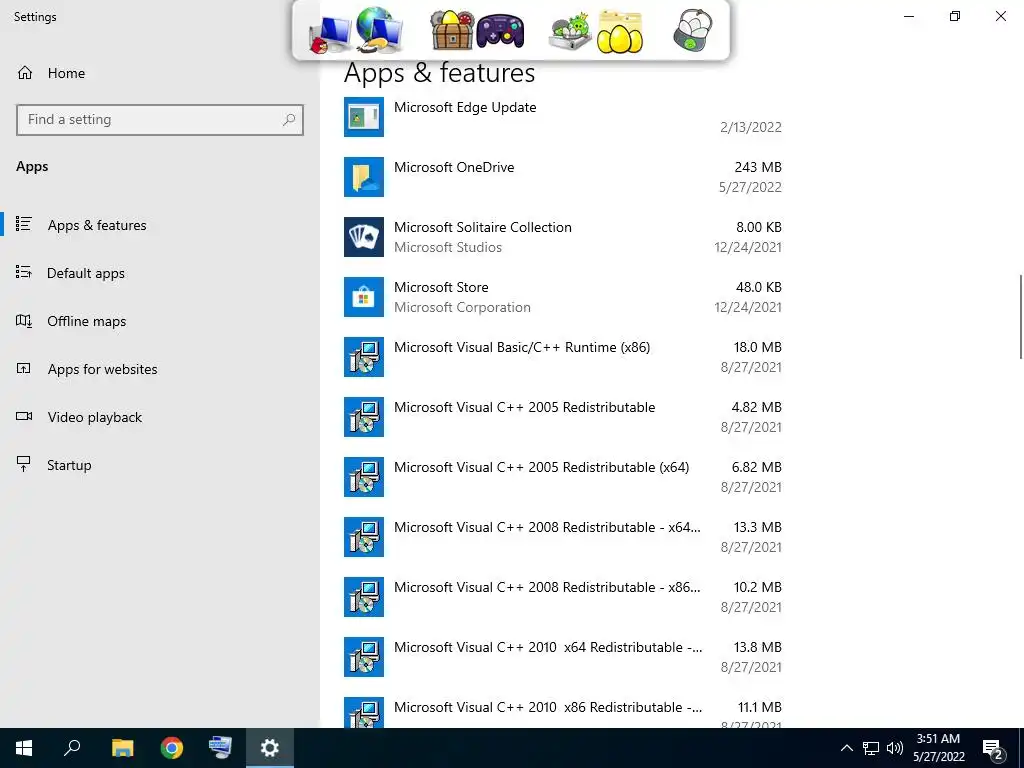
Task: Open the taskbar clock showing 3:51 AM
Action: pos(938,748)
